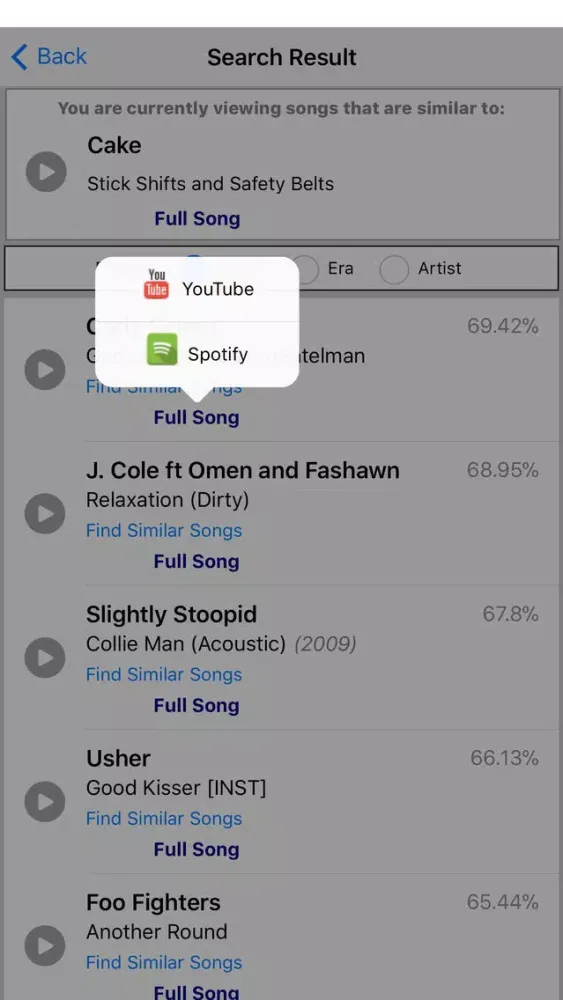Choose the YouTube option in the popup
This screenshot has width=563, height=1000.
(197, 289)
